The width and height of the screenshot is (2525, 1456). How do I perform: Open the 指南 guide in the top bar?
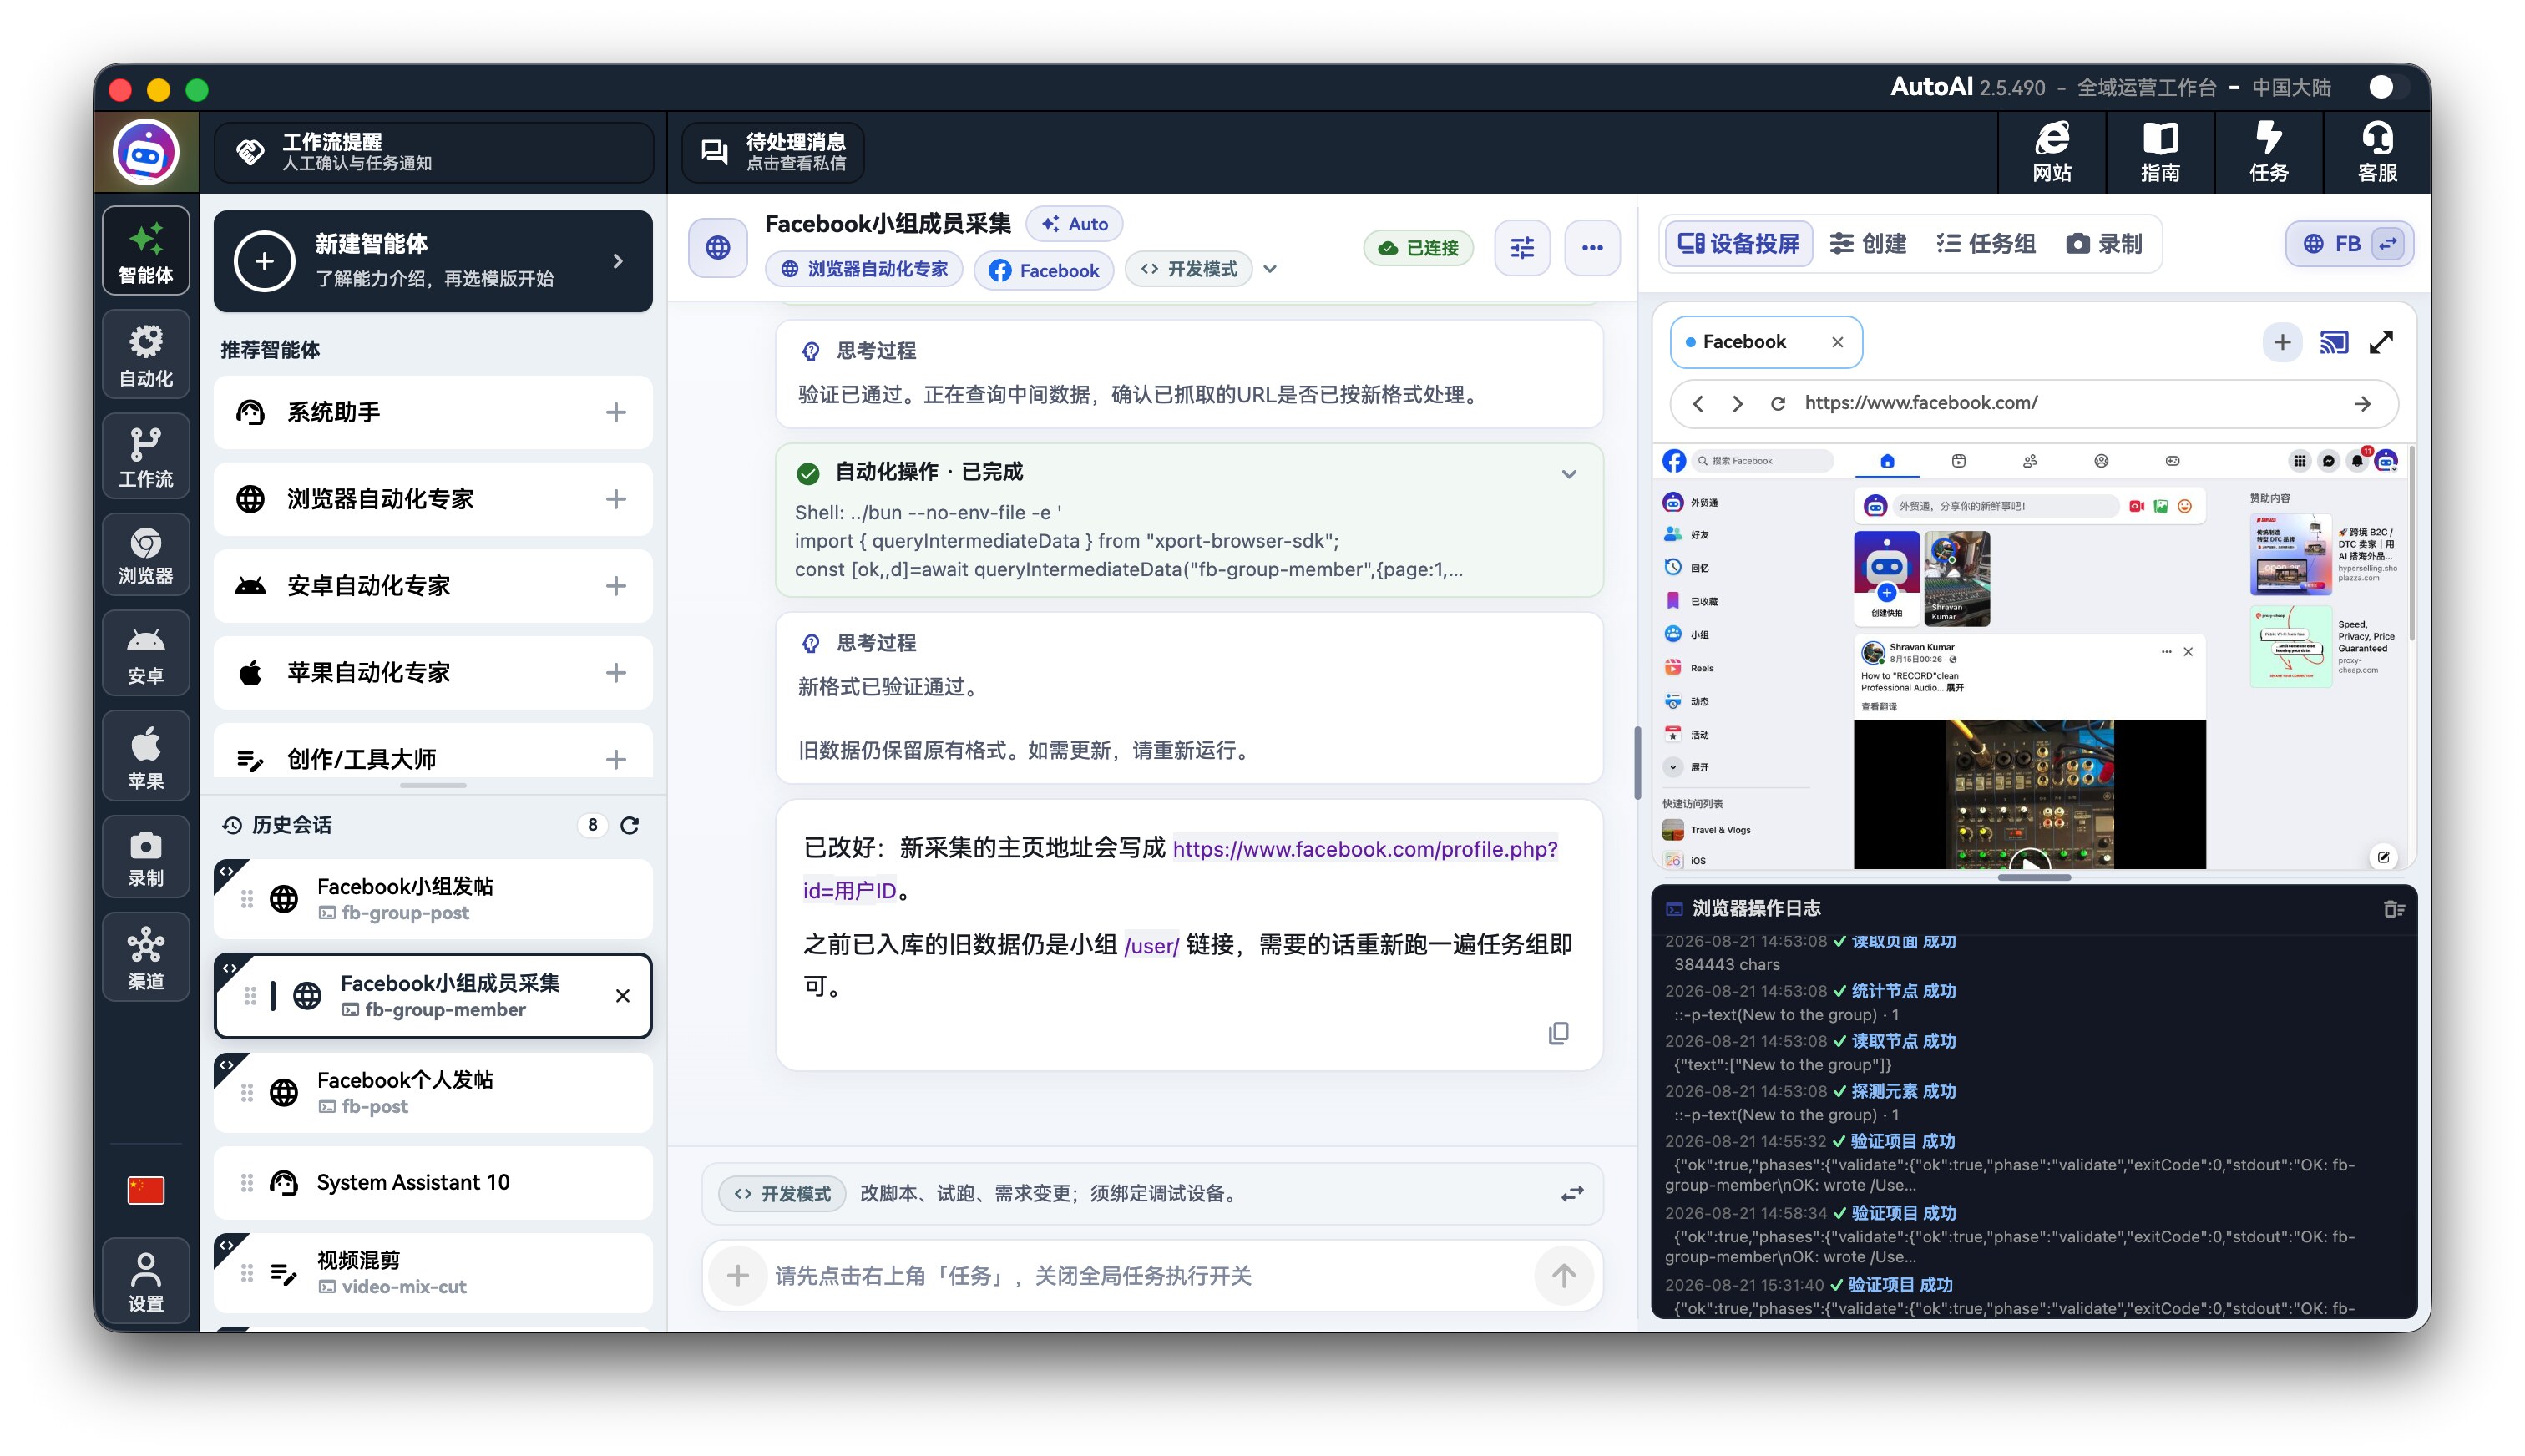(2160, 152)
